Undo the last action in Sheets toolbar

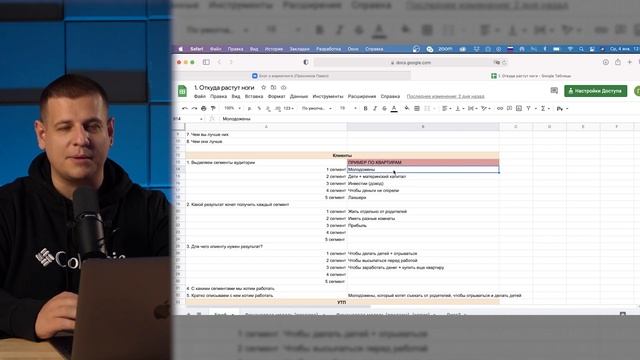point(185,109)
